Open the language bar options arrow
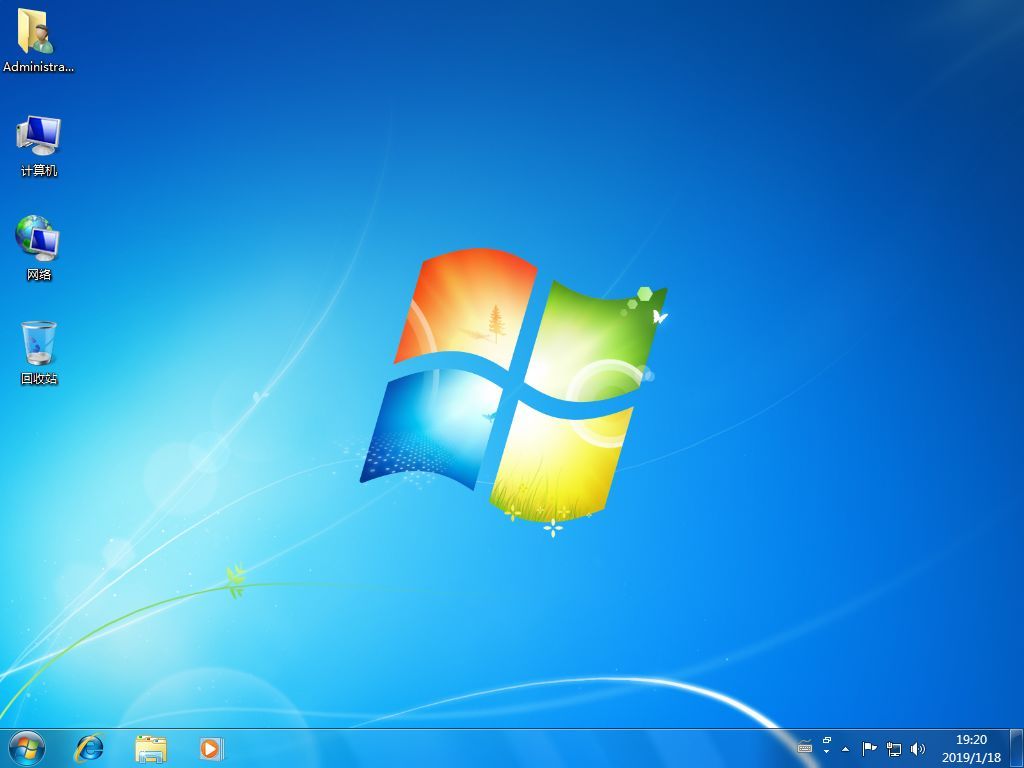 tap(827, 752)
